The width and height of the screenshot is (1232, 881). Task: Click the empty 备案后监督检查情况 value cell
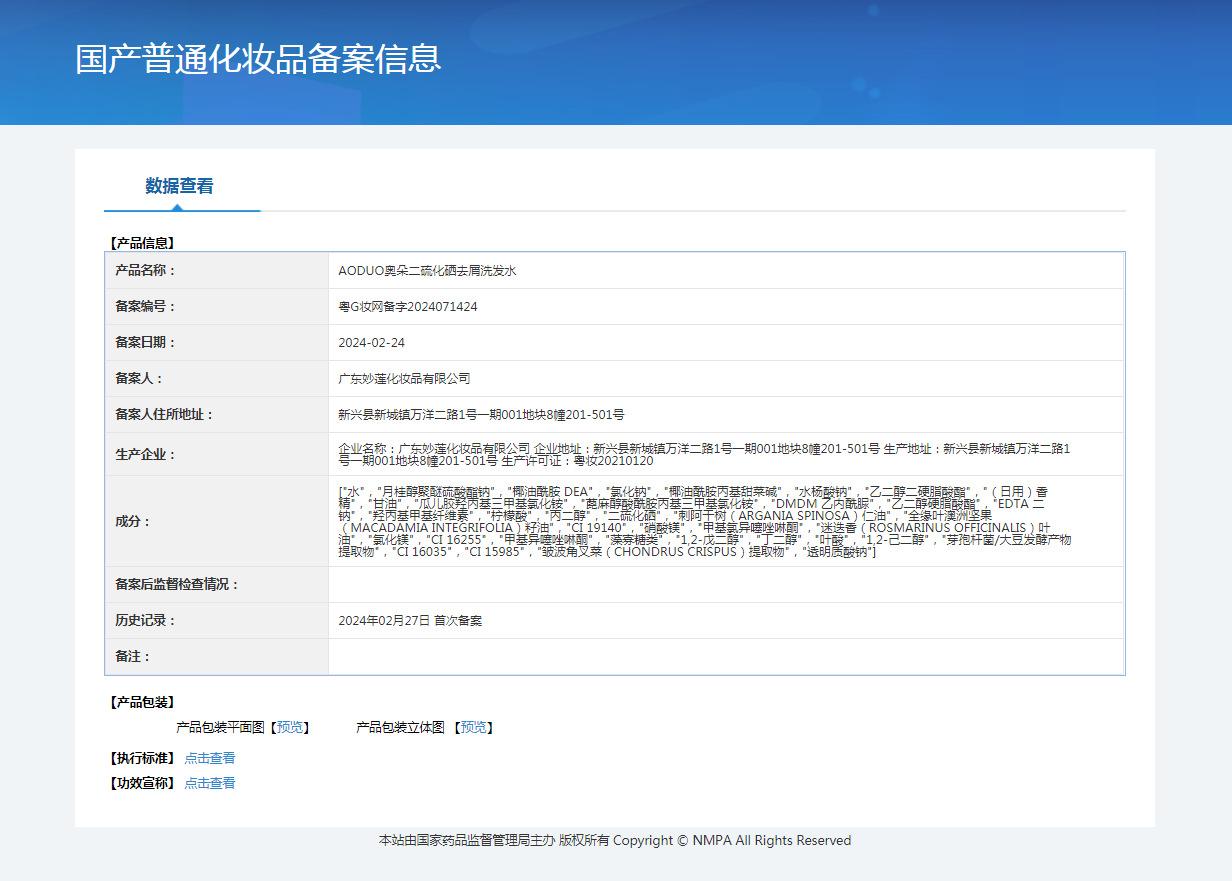click(725, 585)
